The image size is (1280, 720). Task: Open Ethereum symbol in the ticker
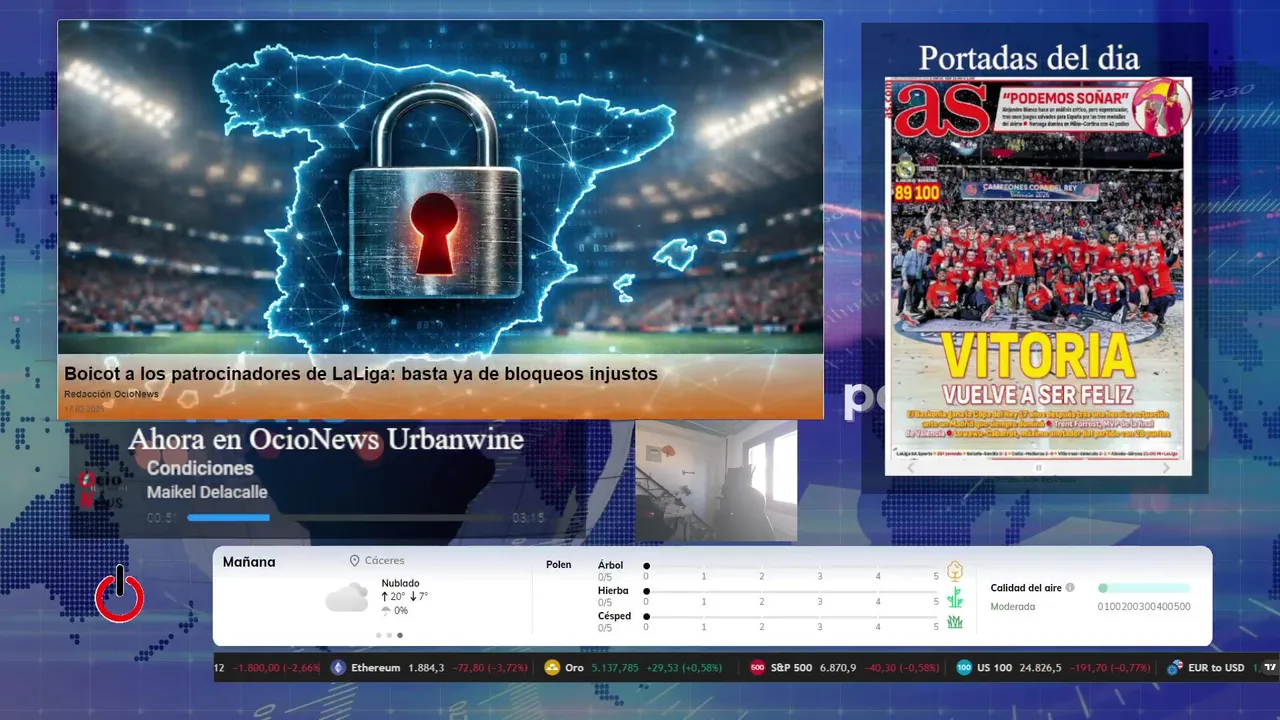[376, 668]
